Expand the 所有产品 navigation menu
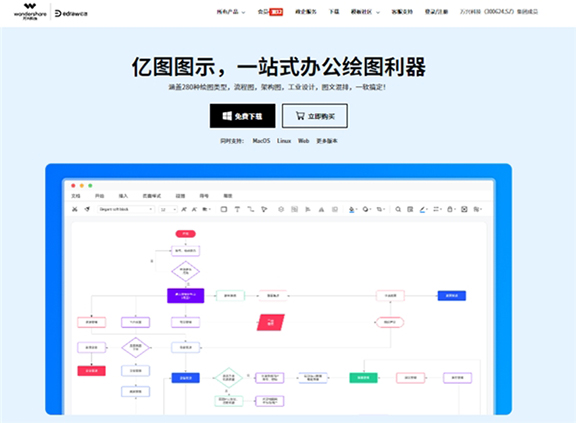 click(231, 12)
